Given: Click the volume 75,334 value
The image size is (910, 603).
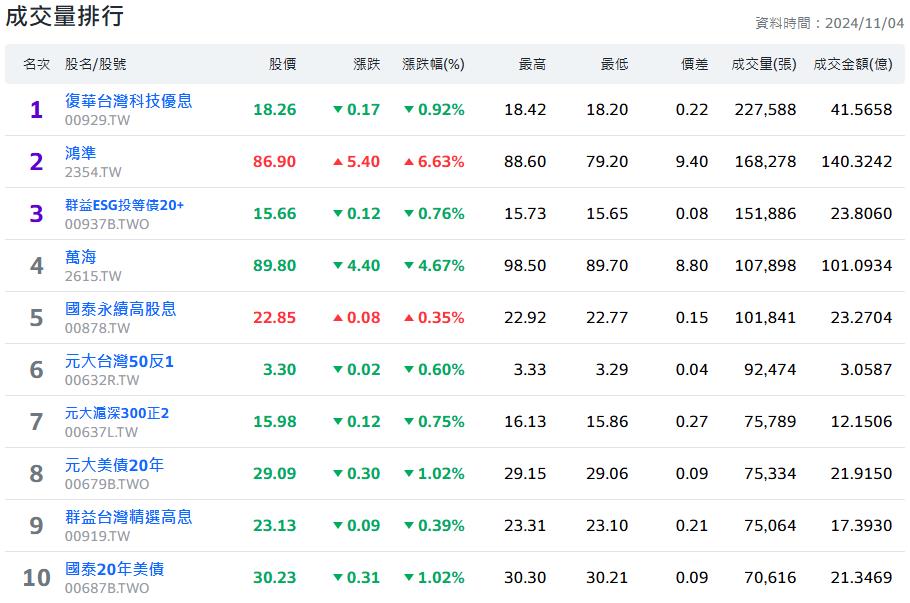Looking at the screenshot, I should (x=770, y=473).
